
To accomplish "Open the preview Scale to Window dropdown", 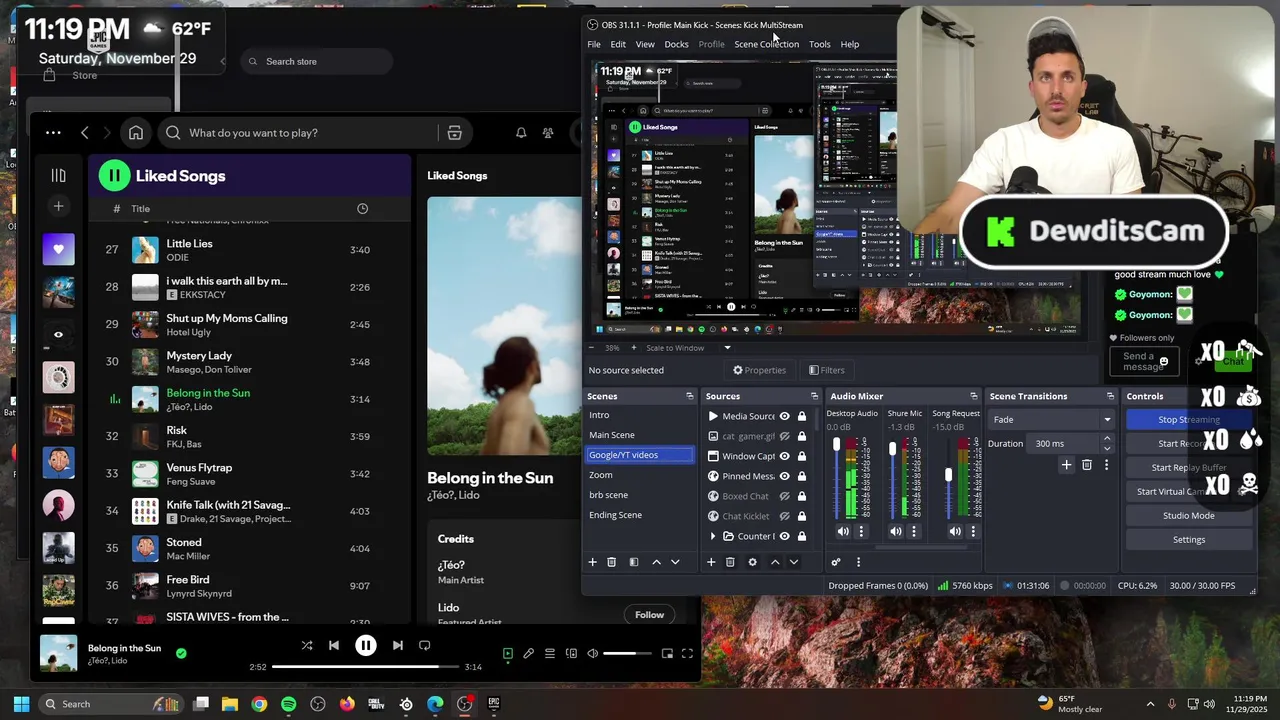I will coord(687,348).
